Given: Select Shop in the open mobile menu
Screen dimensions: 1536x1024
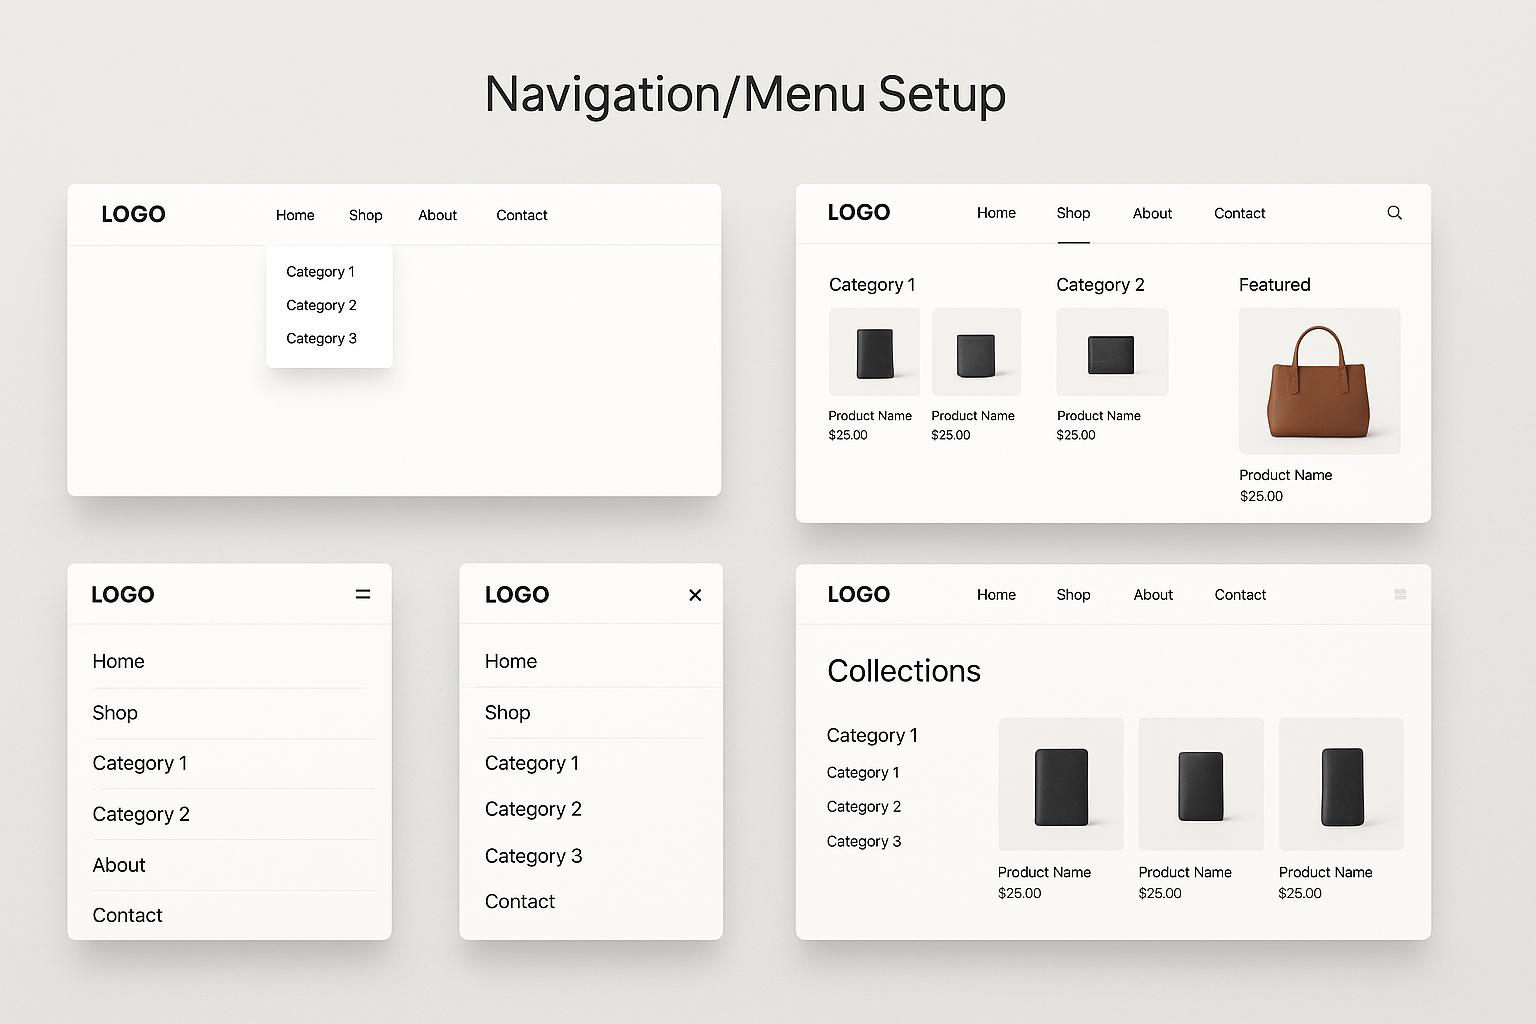Looking at the screenshot, I should pos(507,713).
